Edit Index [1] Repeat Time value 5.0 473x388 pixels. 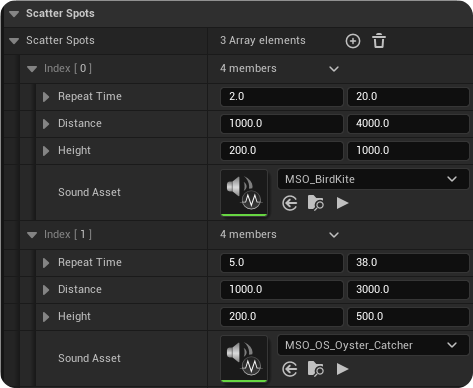(x=282, y=263)
